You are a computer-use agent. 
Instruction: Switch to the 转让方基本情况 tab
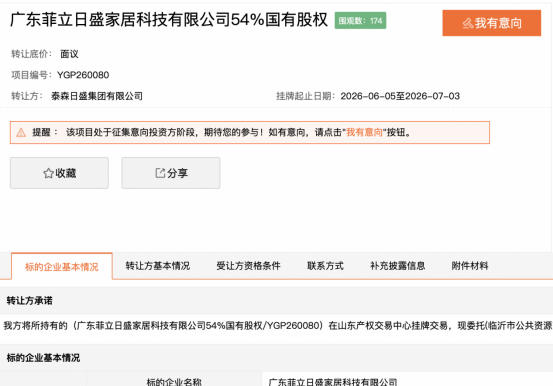click(x=158, y=266)
